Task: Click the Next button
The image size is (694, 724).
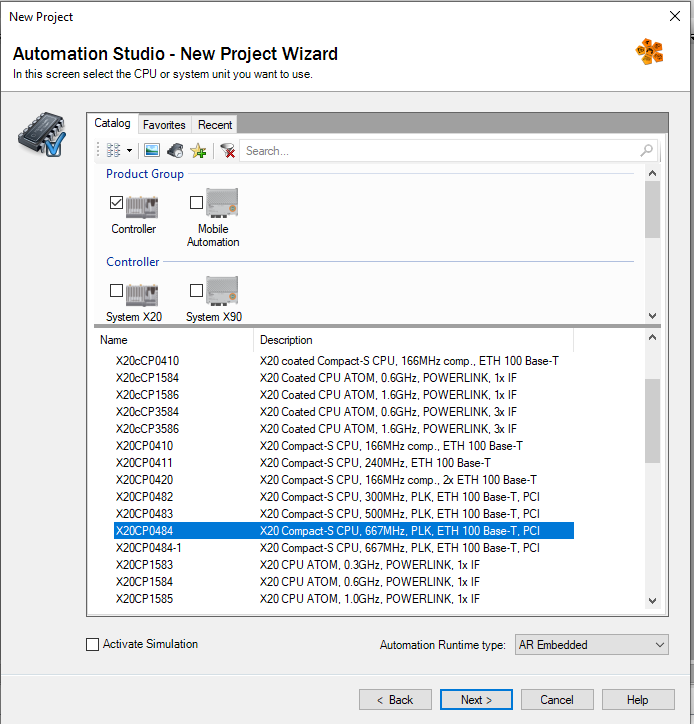Action: (x=476, y=700)
